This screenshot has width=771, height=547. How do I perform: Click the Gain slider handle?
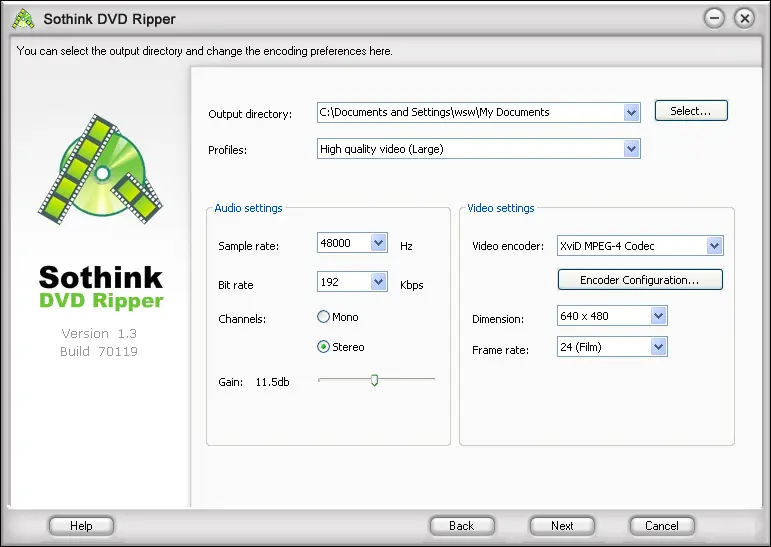click(x=374, y=380)
